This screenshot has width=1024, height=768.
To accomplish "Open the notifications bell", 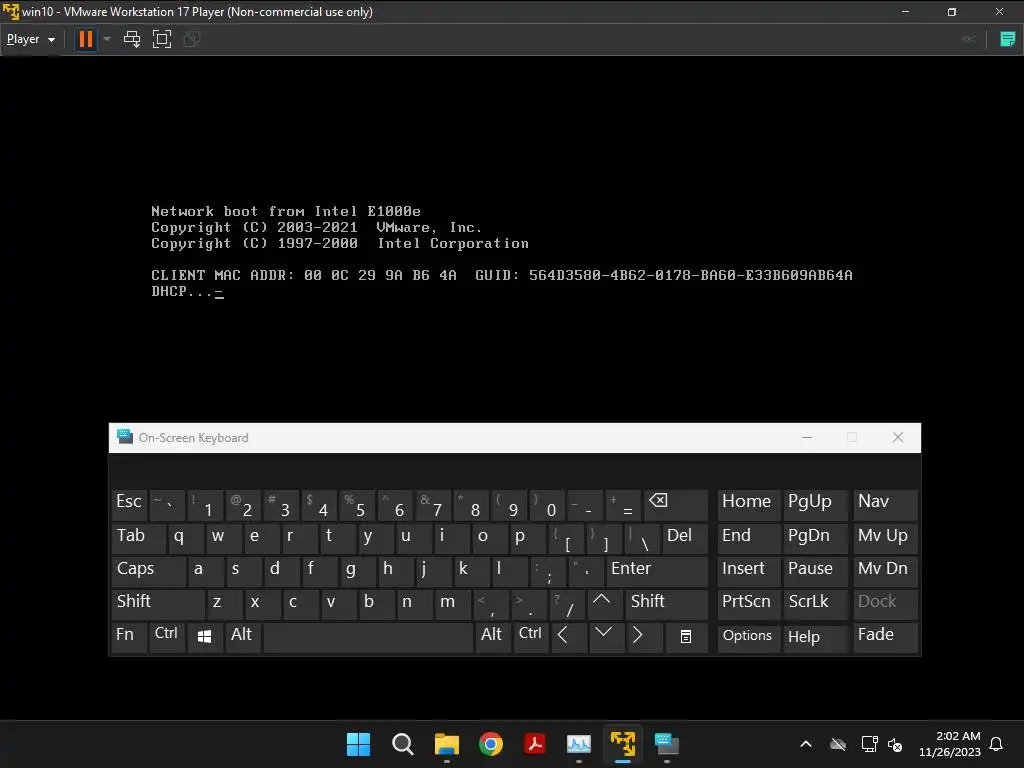I will [996, 744].
